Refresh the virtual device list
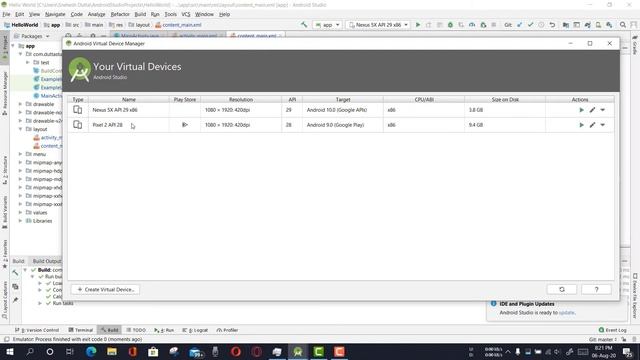 [562, 289]
